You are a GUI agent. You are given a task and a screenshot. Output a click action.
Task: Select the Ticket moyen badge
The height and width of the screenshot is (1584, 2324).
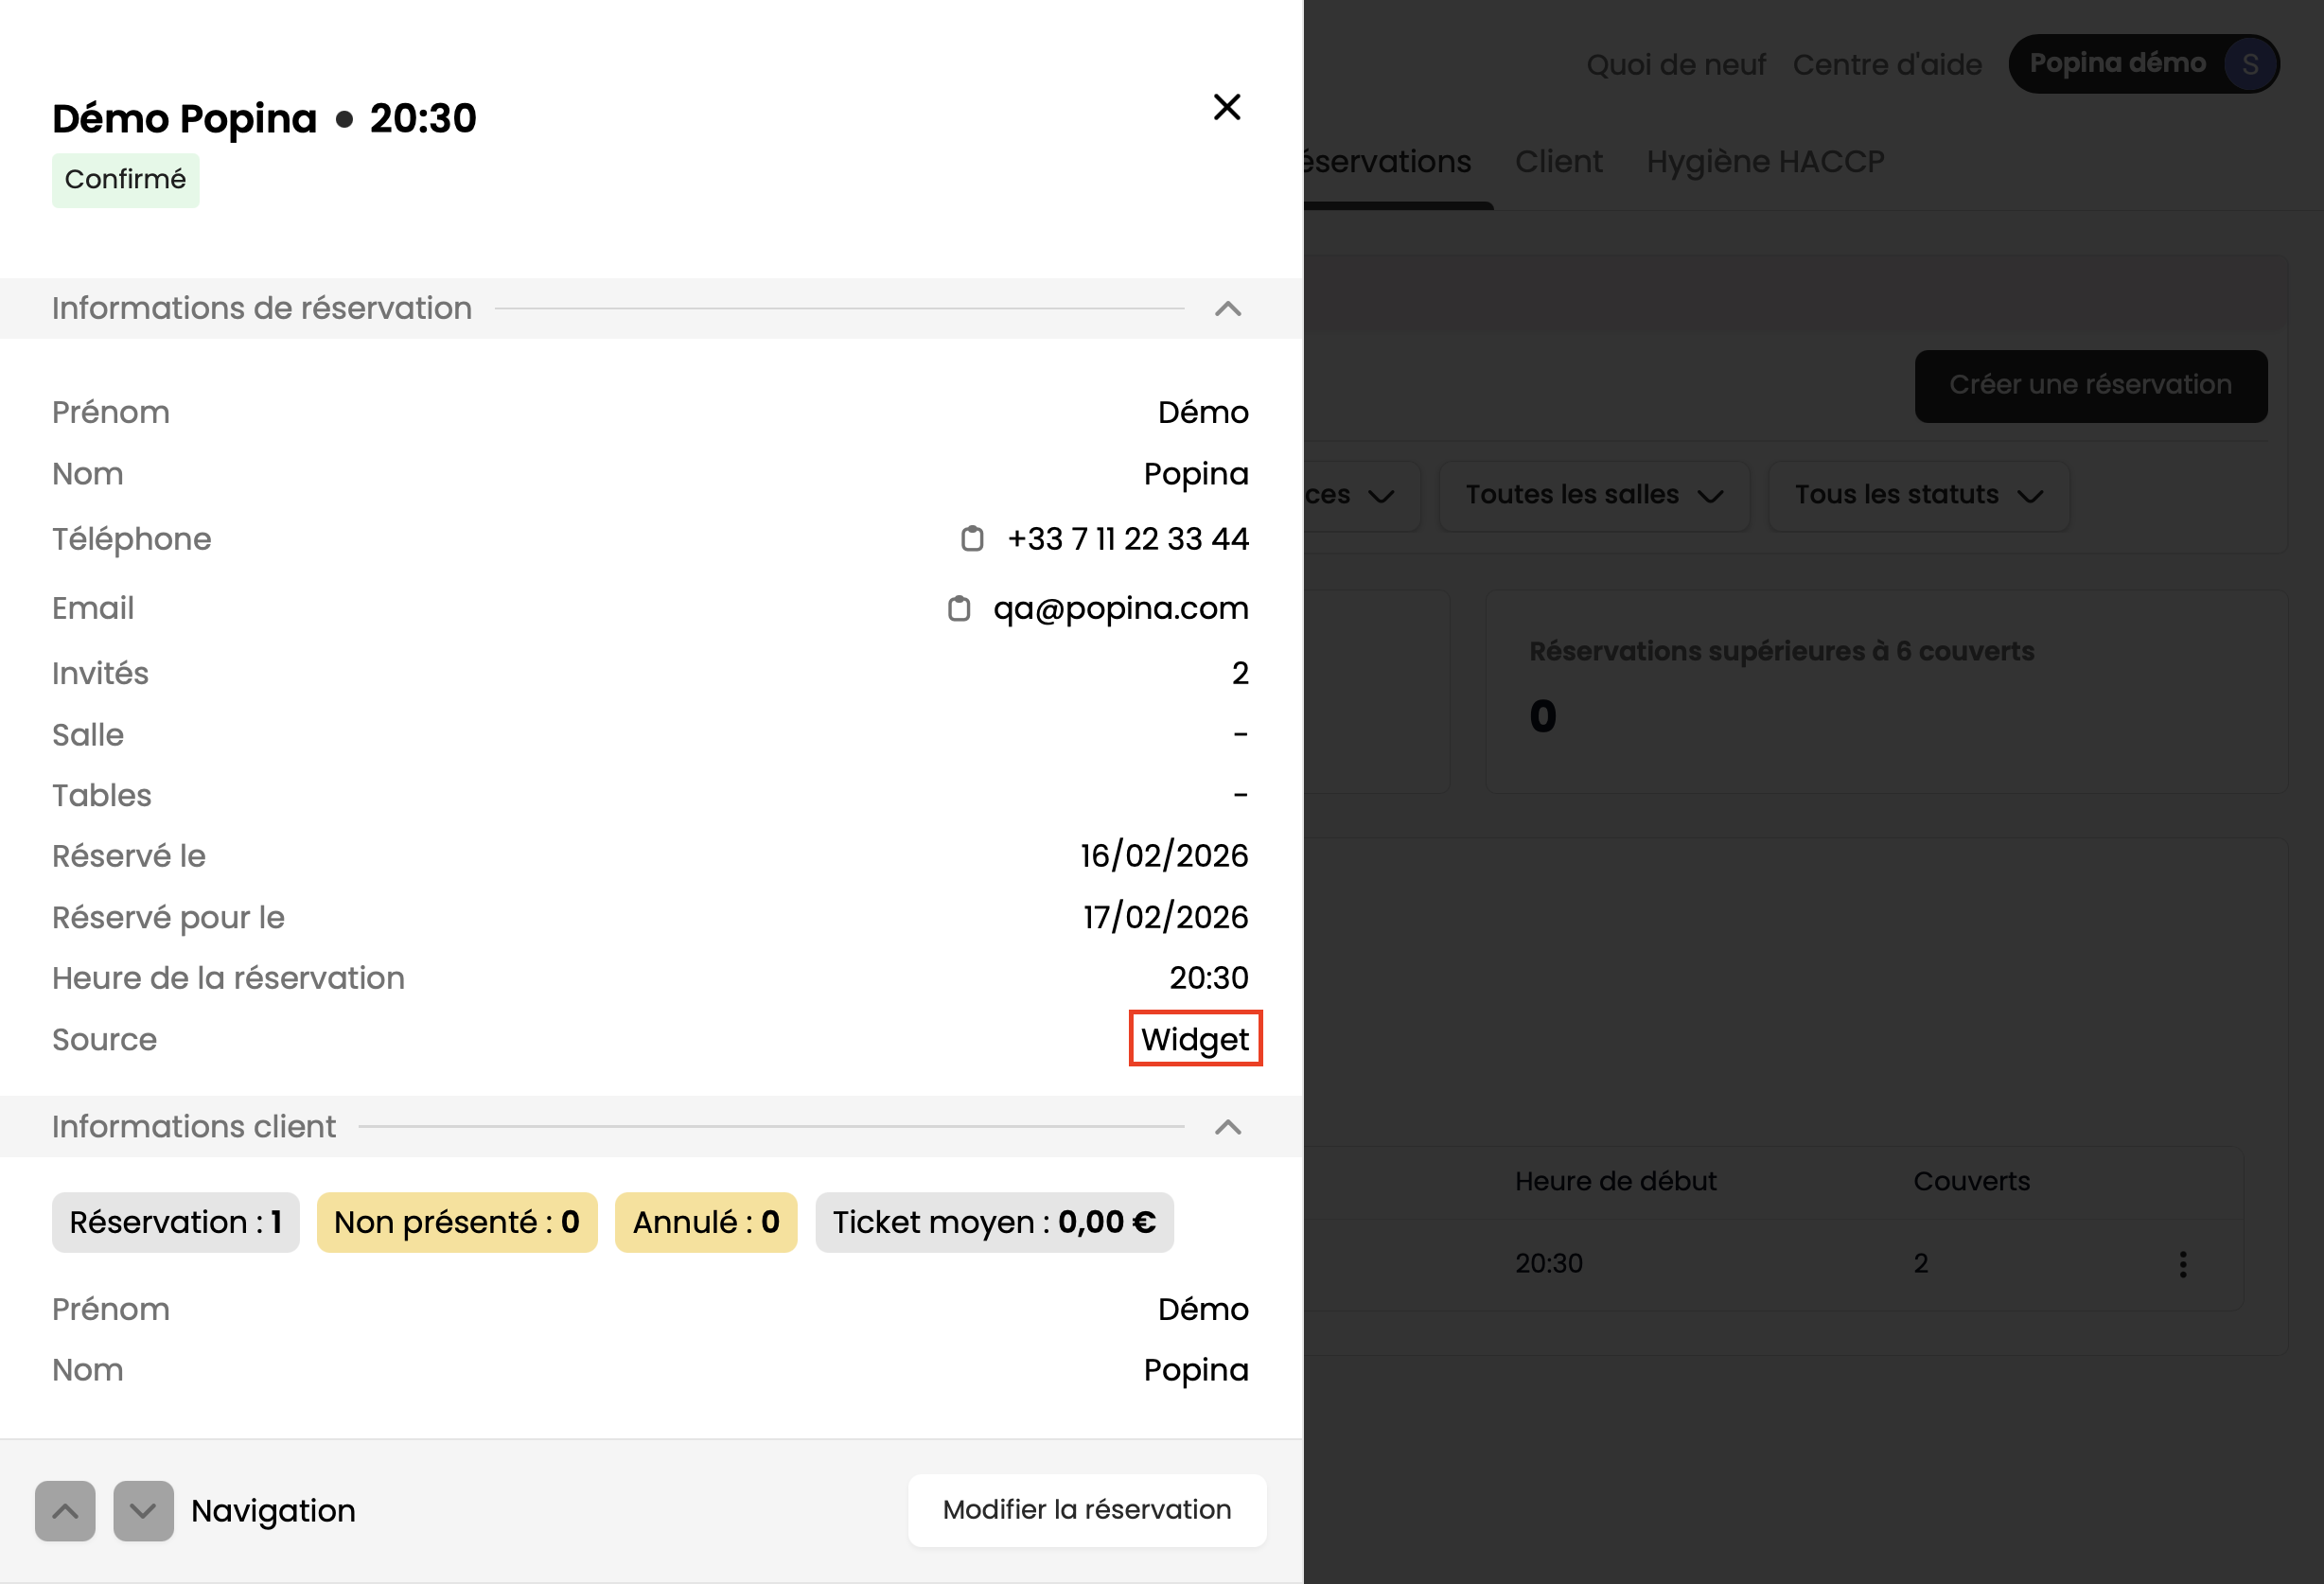[994, 1222]
